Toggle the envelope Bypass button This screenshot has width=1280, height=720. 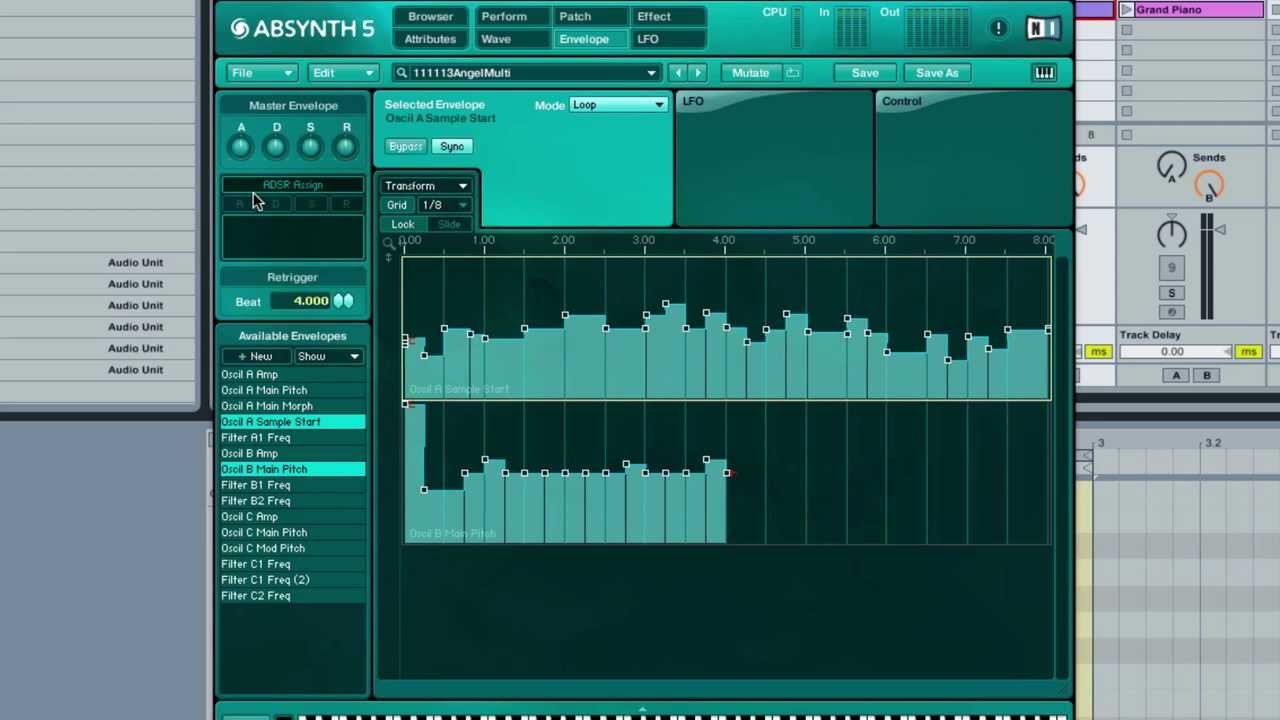(406, 146)
